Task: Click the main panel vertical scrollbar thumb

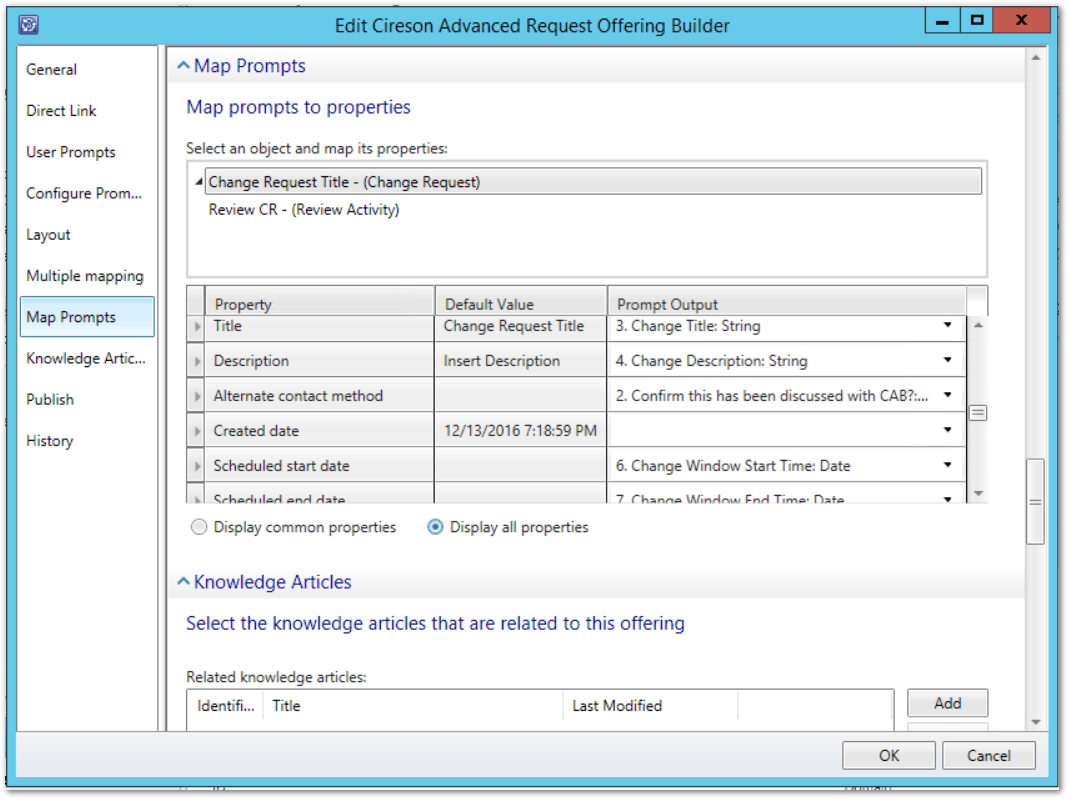Action: click(x=1035, y=502)
